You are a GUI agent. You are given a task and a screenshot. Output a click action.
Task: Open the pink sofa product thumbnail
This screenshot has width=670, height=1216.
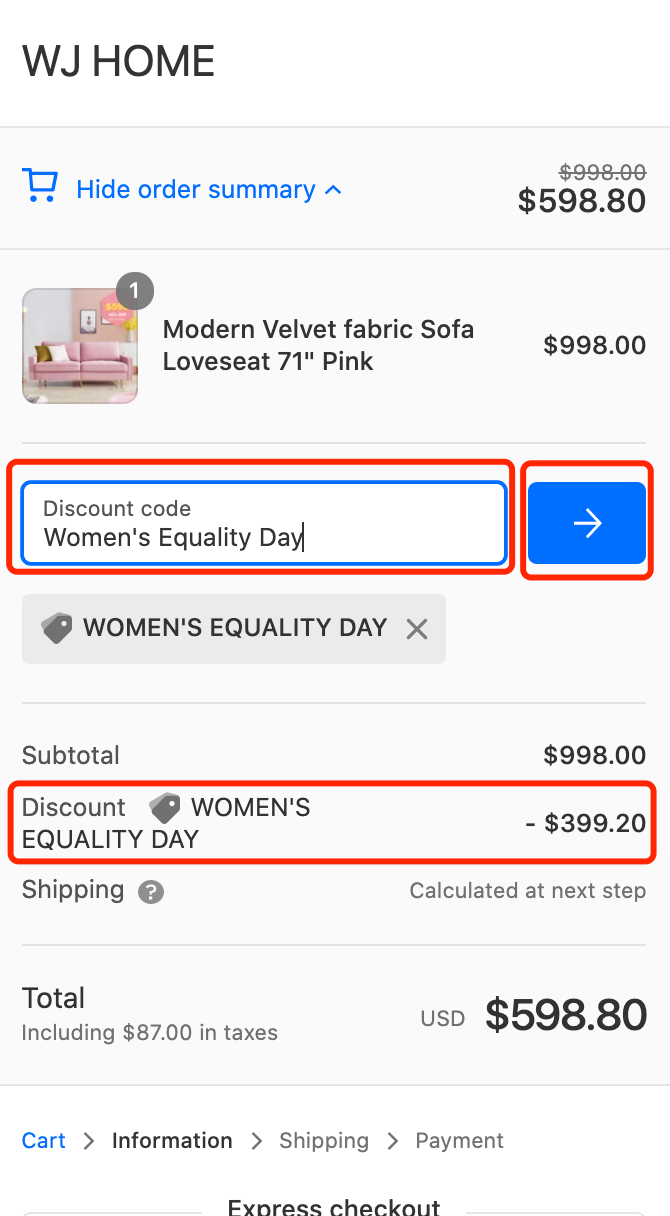(x=80, y=346)
